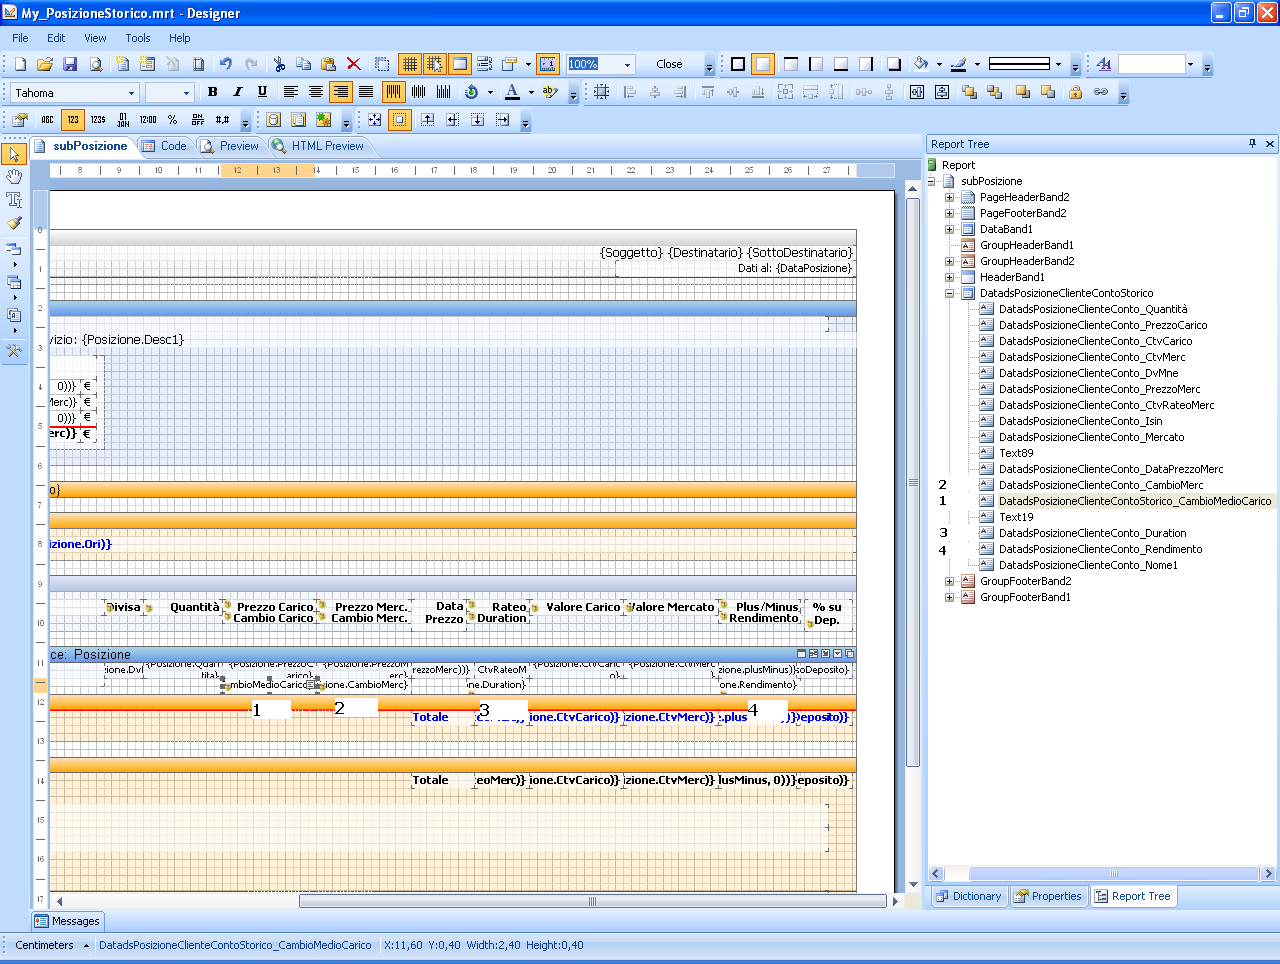1280x964 pixels.
Task: Pin the Report Tree panel
Action: [x=1252, y=144]
